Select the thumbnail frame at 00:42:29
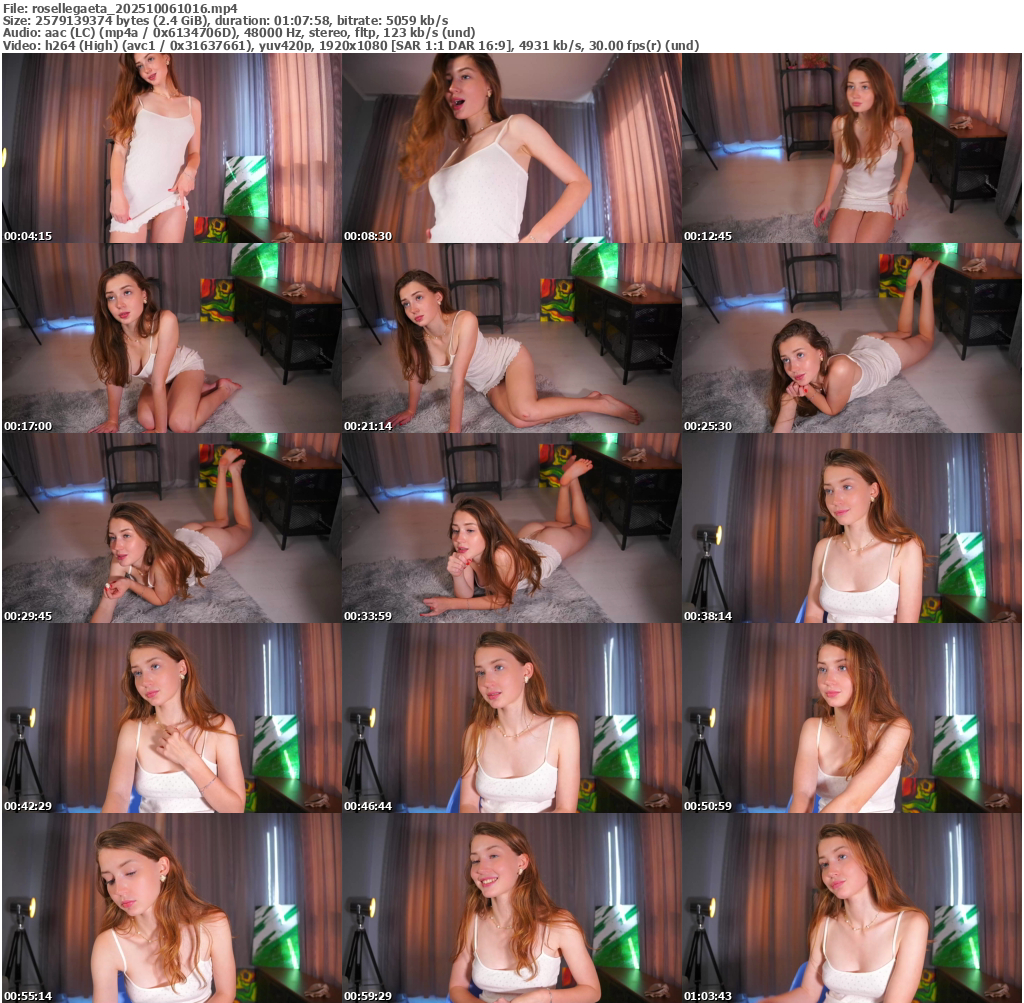The image size is (1024, 1003). pyautogui.click(x=172, y=718)
